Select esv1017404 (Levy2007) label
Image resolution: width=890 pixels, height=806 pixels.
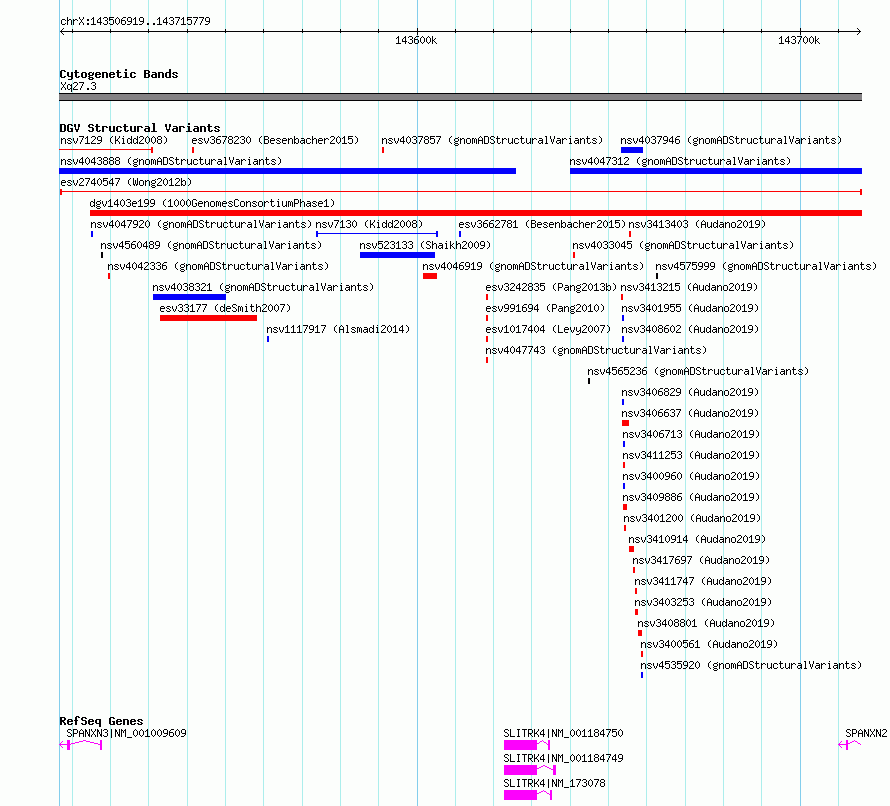point(548,329)
